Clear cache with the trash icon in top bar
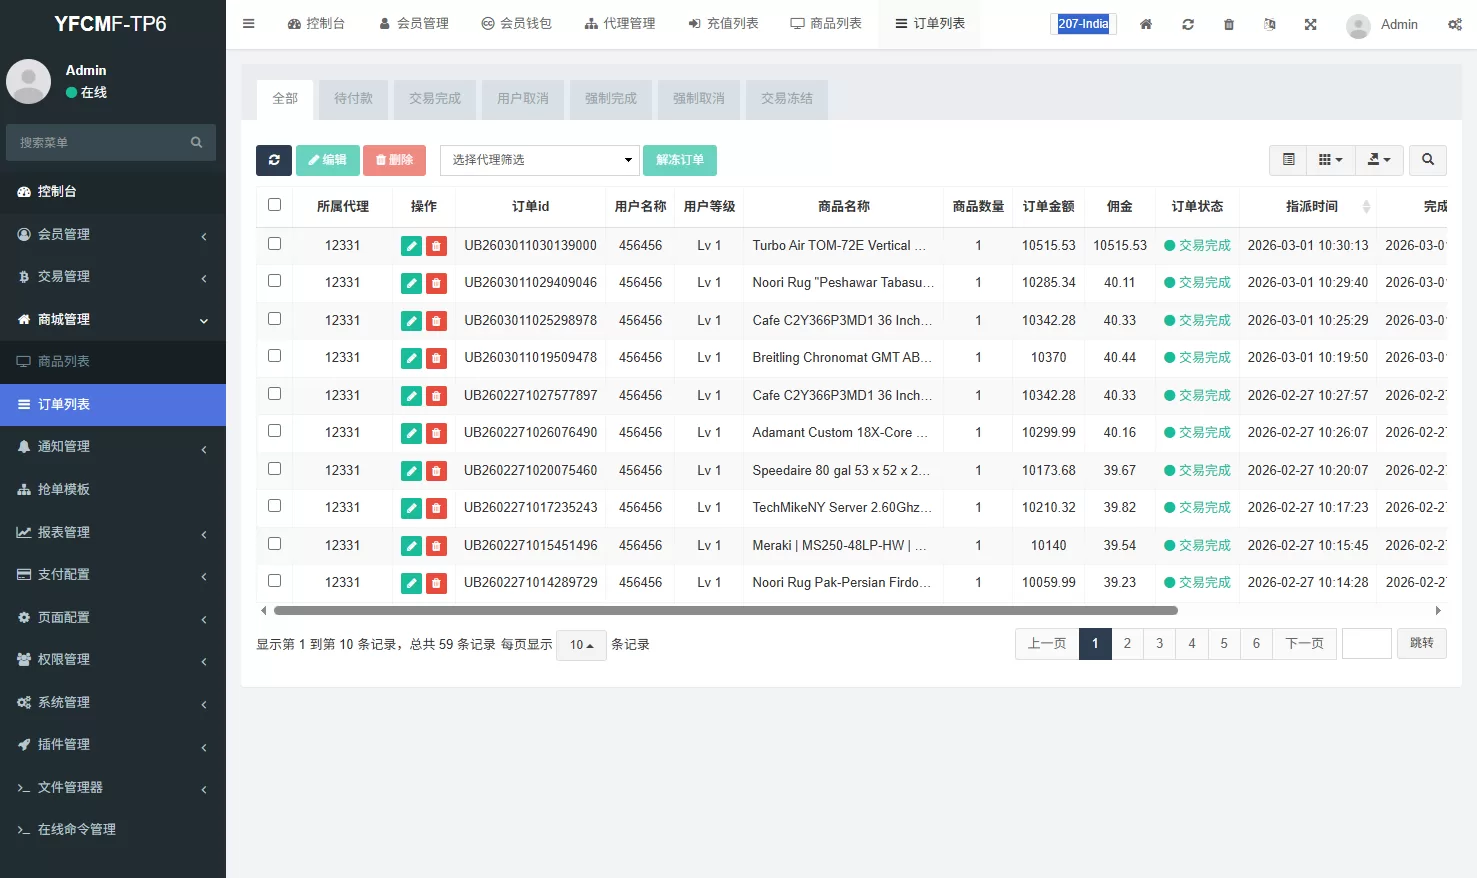The height and width of the screenshot is (878, 1477). [x=1228, y=24]
